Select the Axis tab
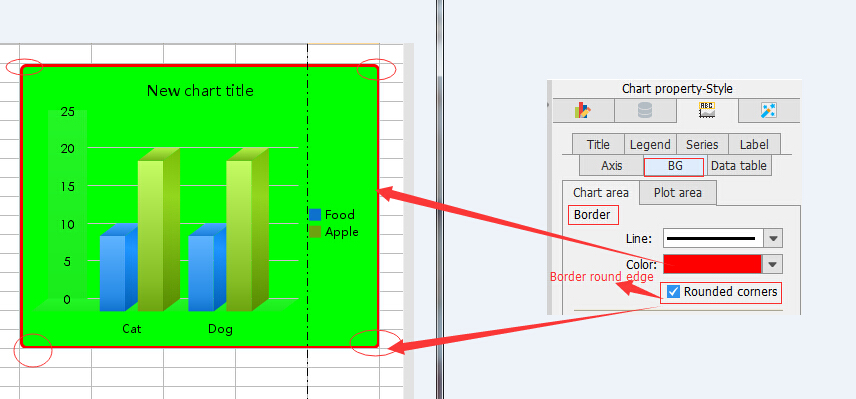The width and height of the screenshot is (856, 399). click(x=611, y=166)
